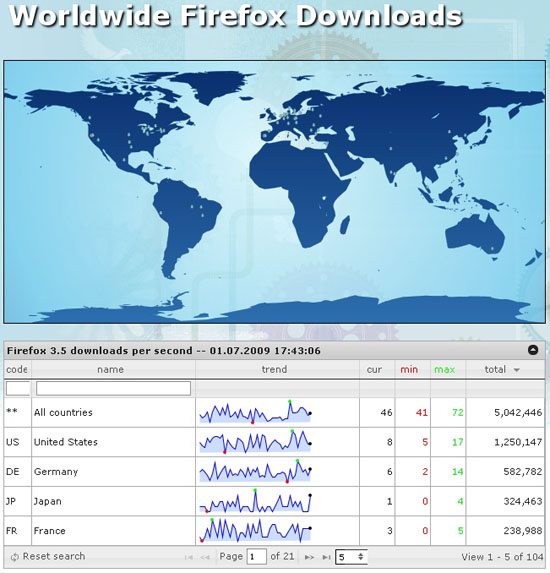Sort by the code column header

17,369
